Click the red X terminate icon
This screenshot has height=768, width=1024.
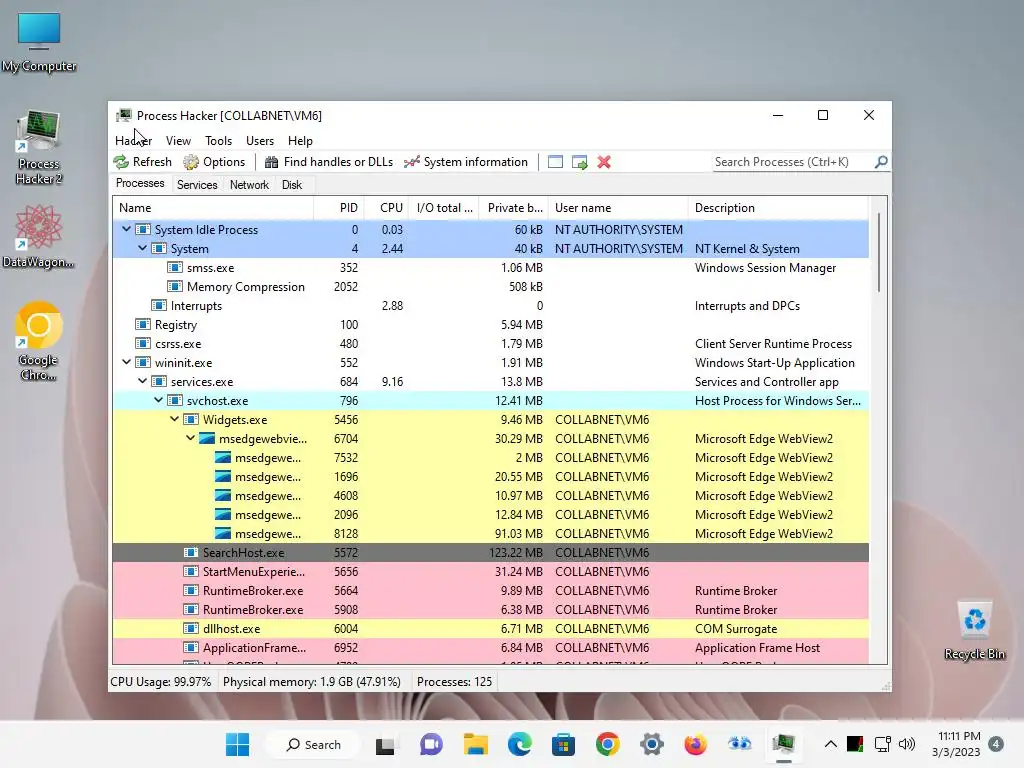coord(604,162)
